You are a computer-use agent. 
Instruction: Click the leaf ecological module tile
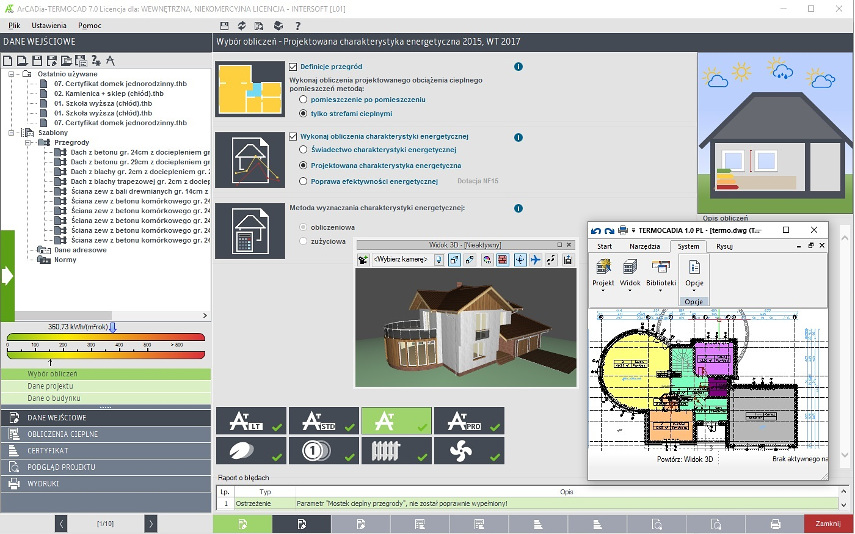[251, 451]
